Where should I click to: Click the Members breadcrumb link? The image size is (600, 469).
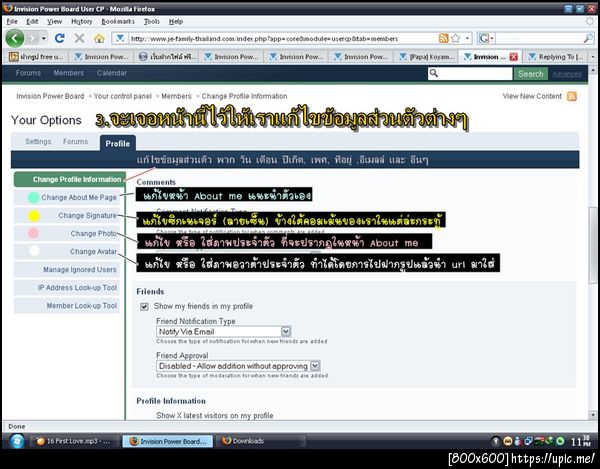(x=176, y=96)
